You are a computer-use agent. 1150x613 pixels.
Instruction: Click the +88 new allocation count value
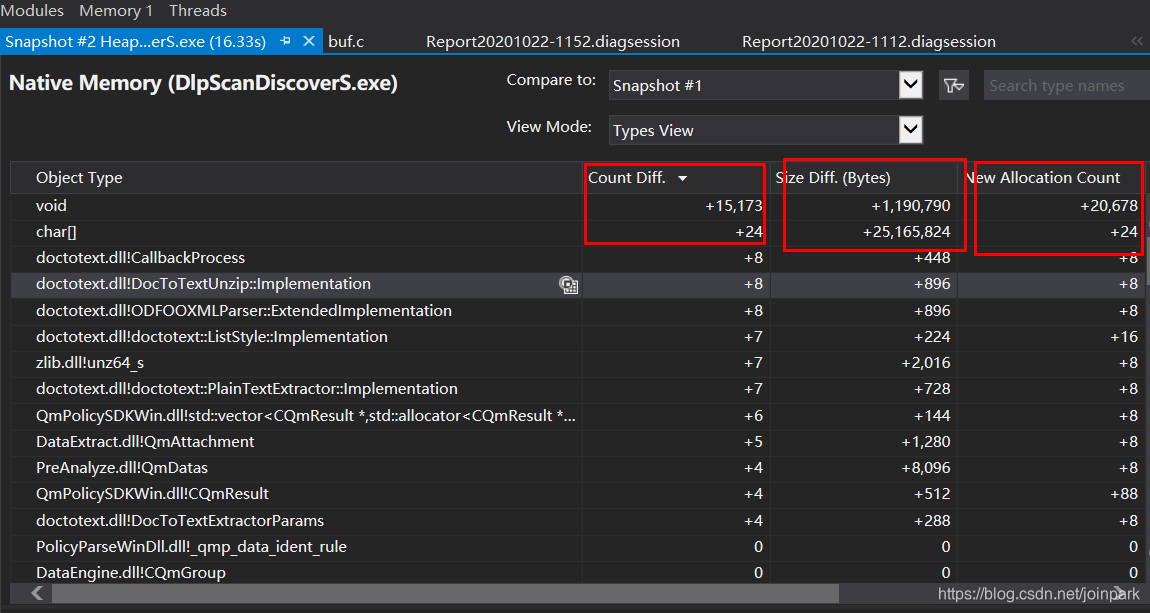coord(1124,494)
